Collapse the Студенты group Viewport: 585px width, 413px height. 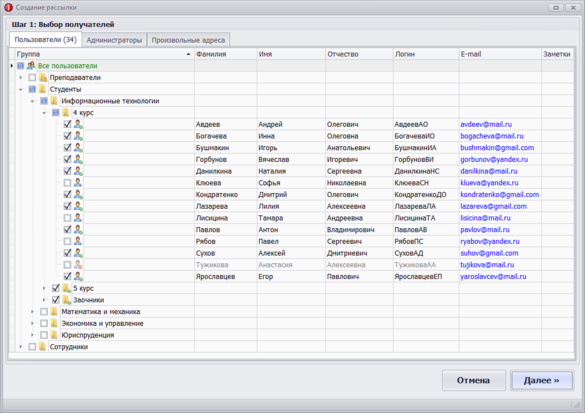pyautogui.click(x=21, y=90)
